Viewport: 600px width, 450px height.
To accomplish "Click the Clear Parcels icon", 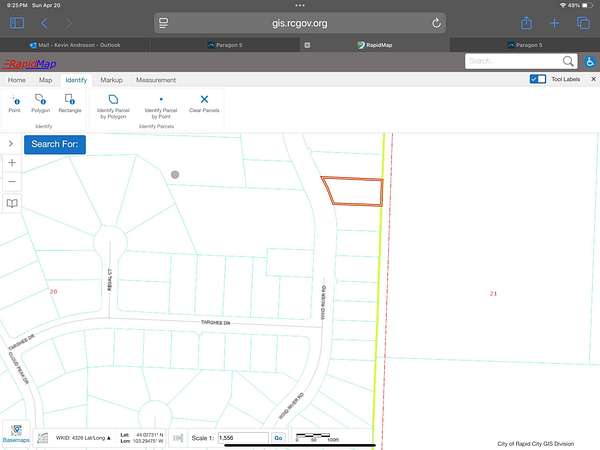I will tap(204, 100).
